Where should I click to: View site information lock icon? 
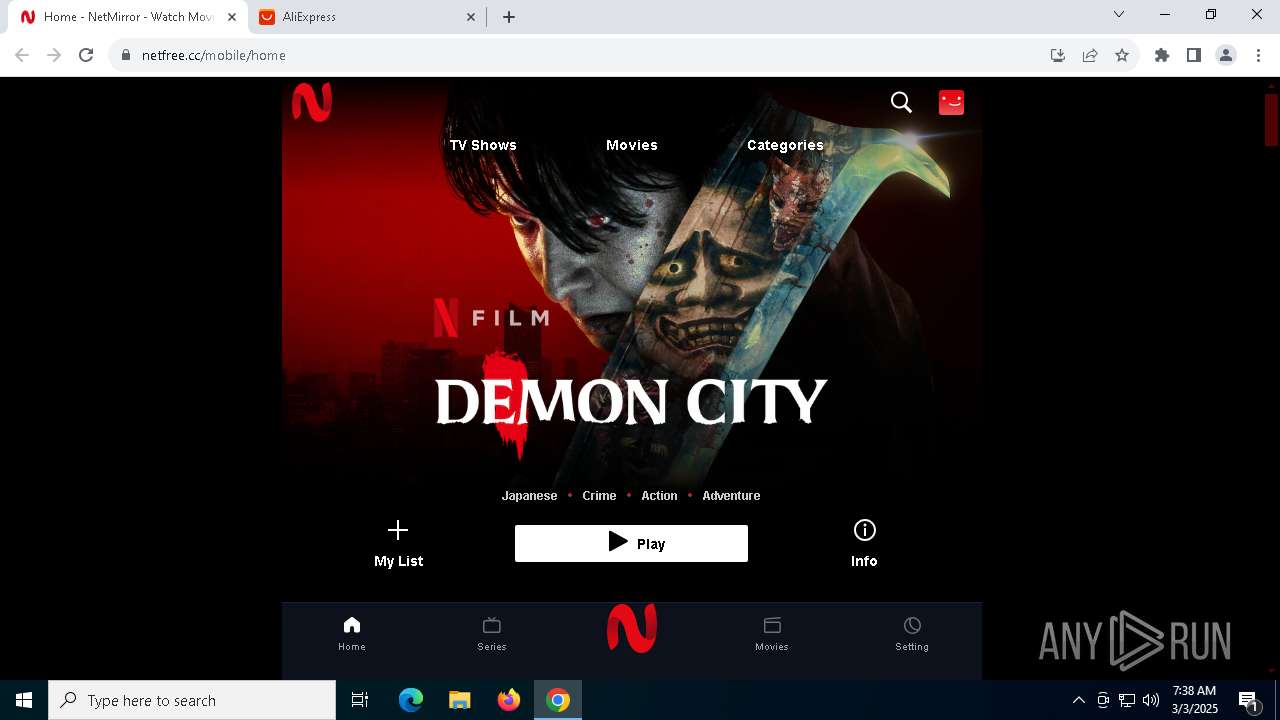(x=126, y=55)
